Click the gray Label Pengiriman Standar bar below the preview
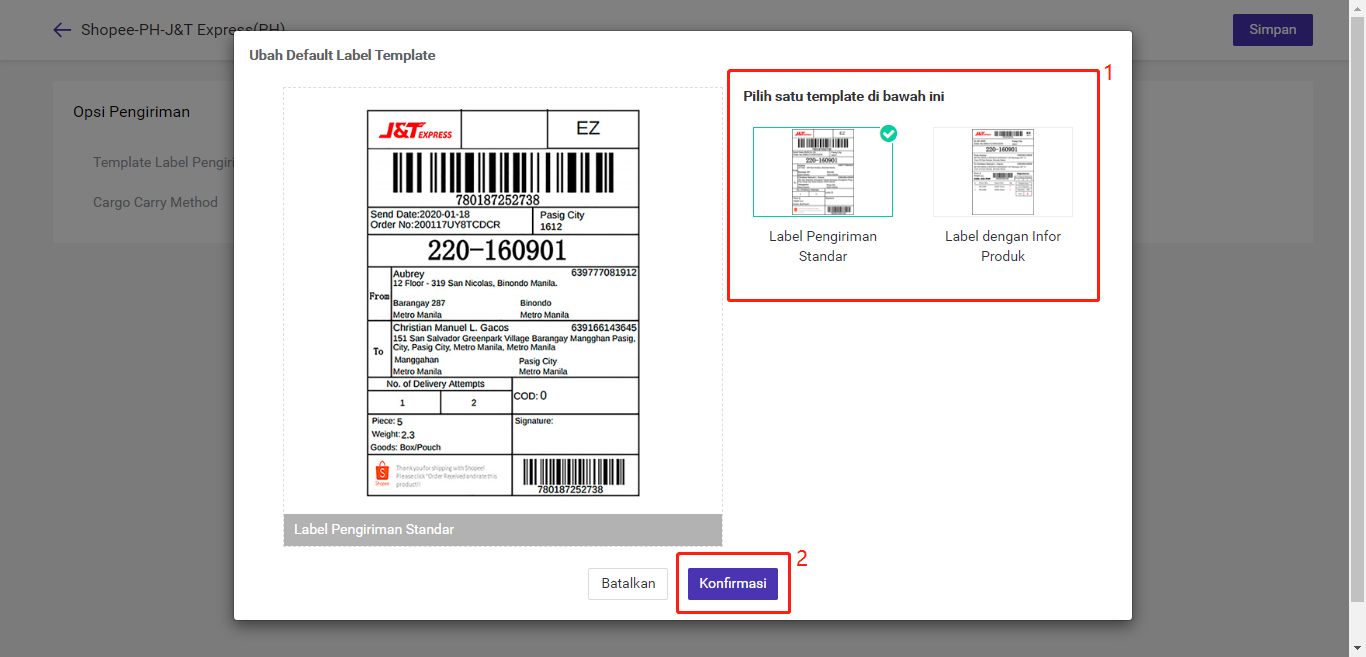This screenshot has height=657, width=1366. pyautogui.click(x=502, y=529)
